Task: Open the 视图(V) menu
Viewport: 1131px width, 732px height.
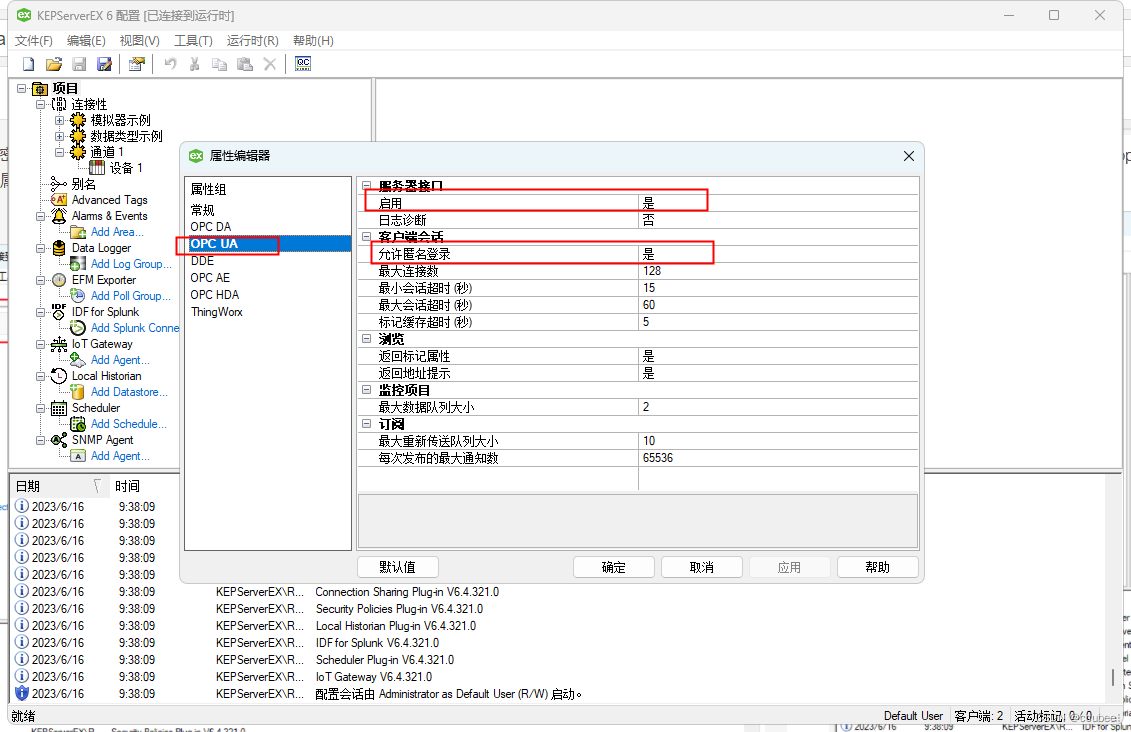Action: pos(139,40)
